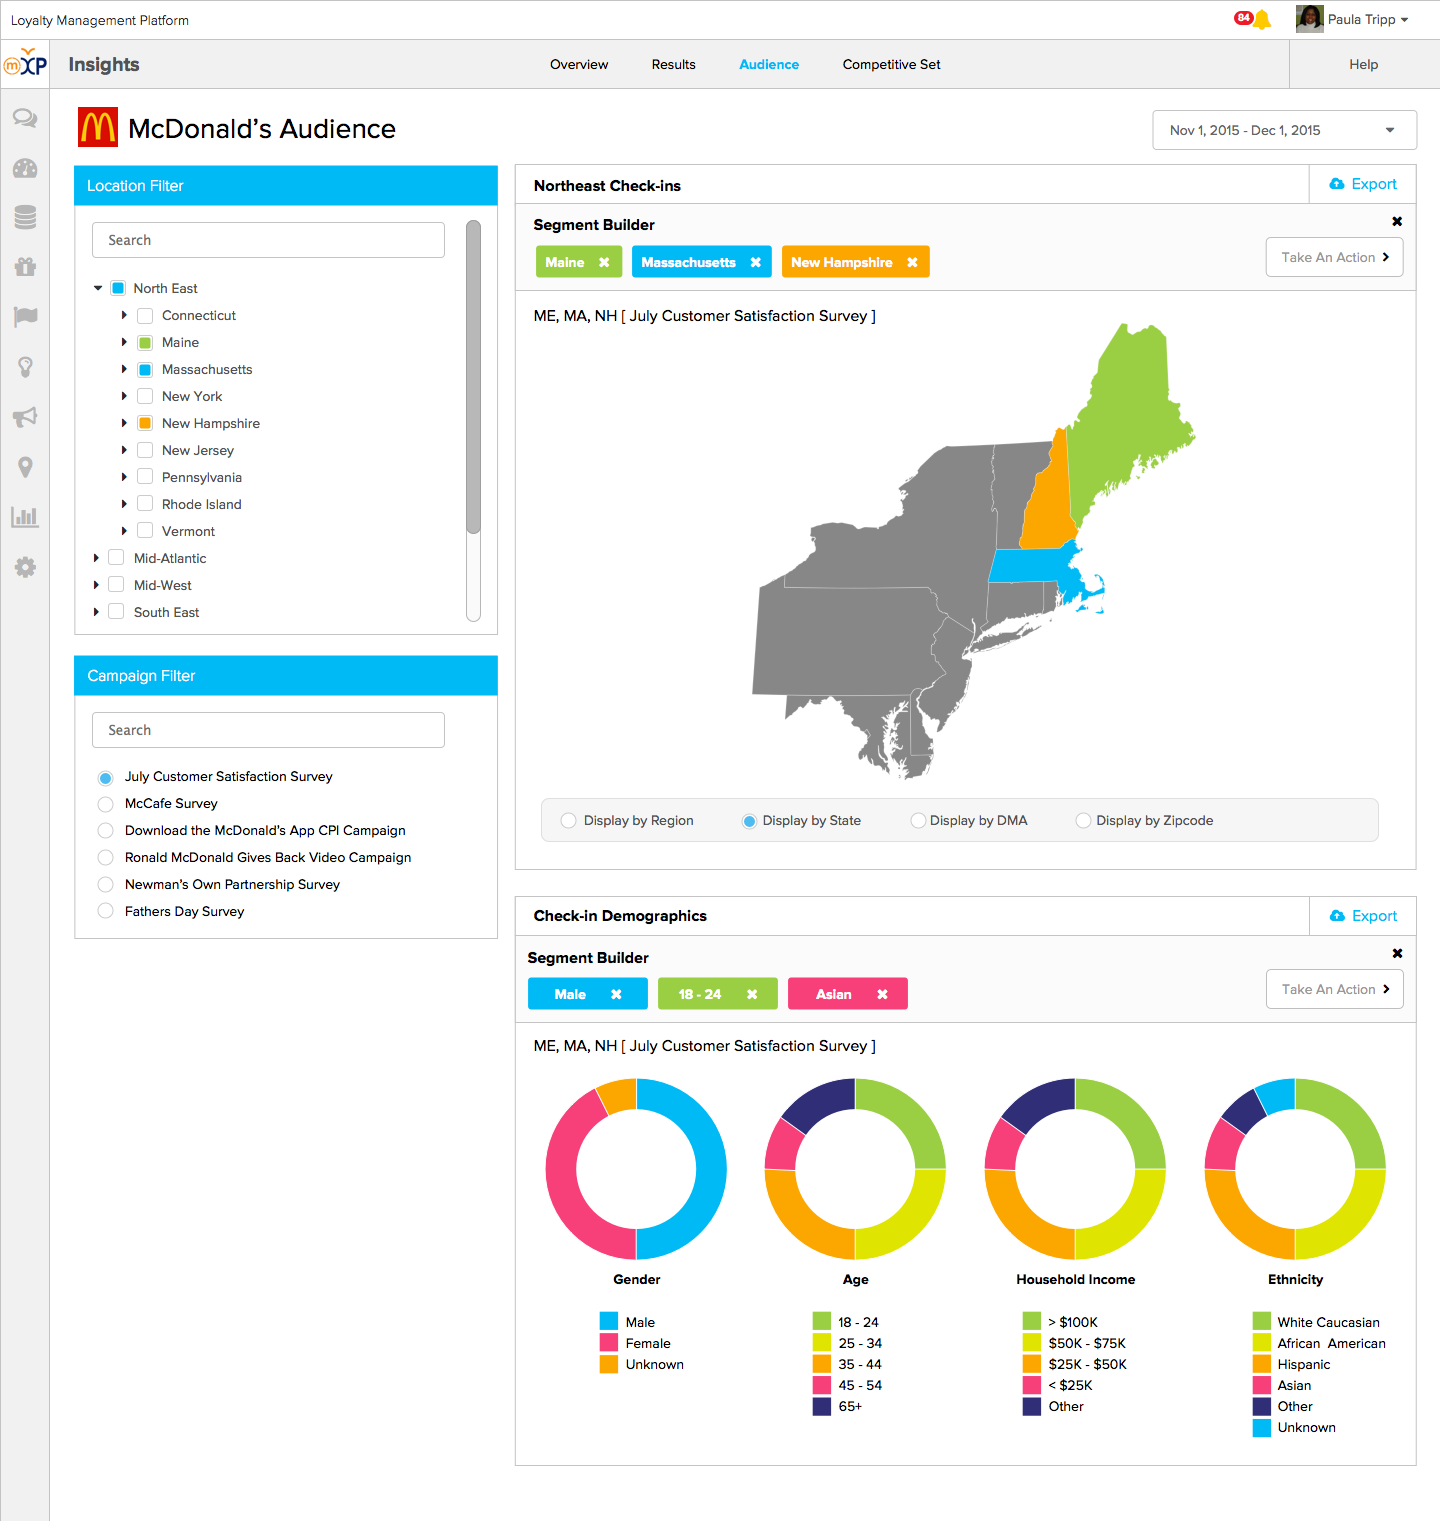1441x1521 pixels.
Task: Click Paula Tripp's profile avatar
Action: 1309,19
